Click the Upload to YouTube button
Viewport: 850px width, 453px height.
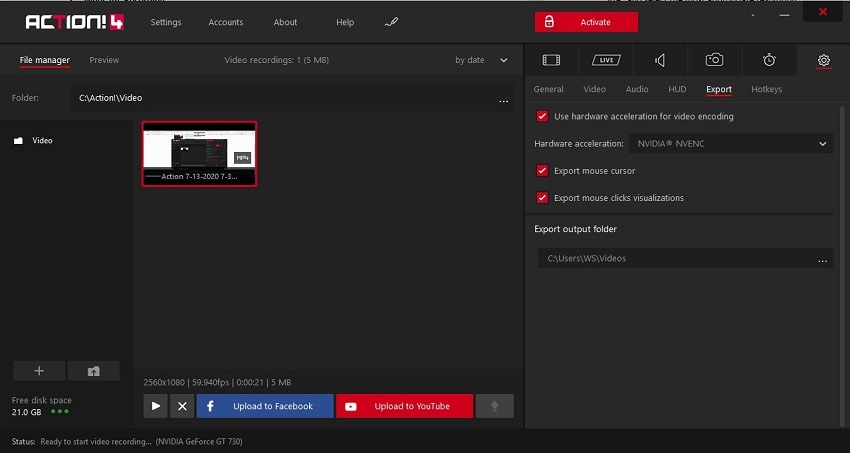point(404,406)
